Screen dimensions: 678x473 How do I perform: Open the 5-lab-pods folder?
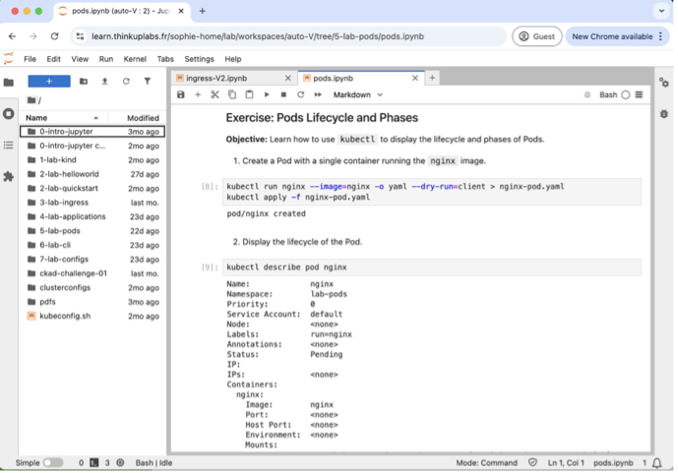click(60, 230)
